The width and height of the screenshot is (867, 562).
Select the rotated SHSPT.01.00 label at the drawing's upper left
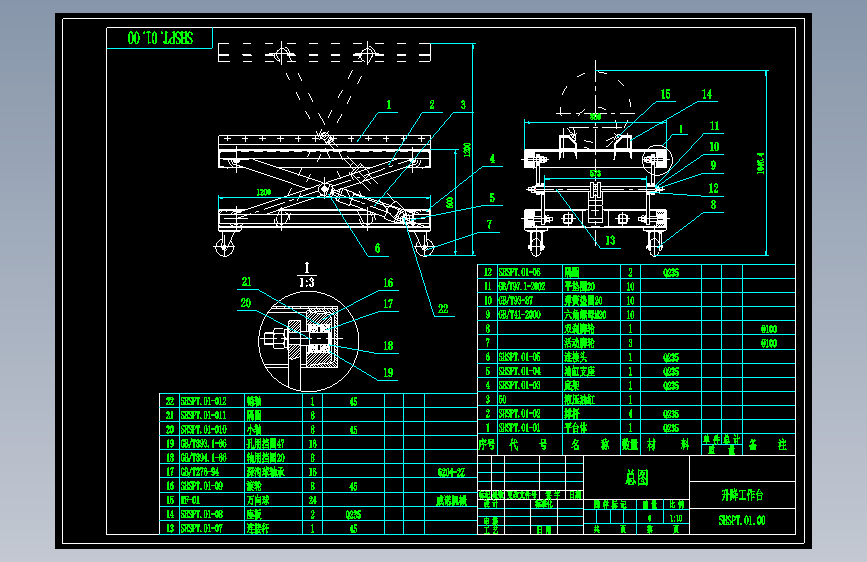(160, 38)
